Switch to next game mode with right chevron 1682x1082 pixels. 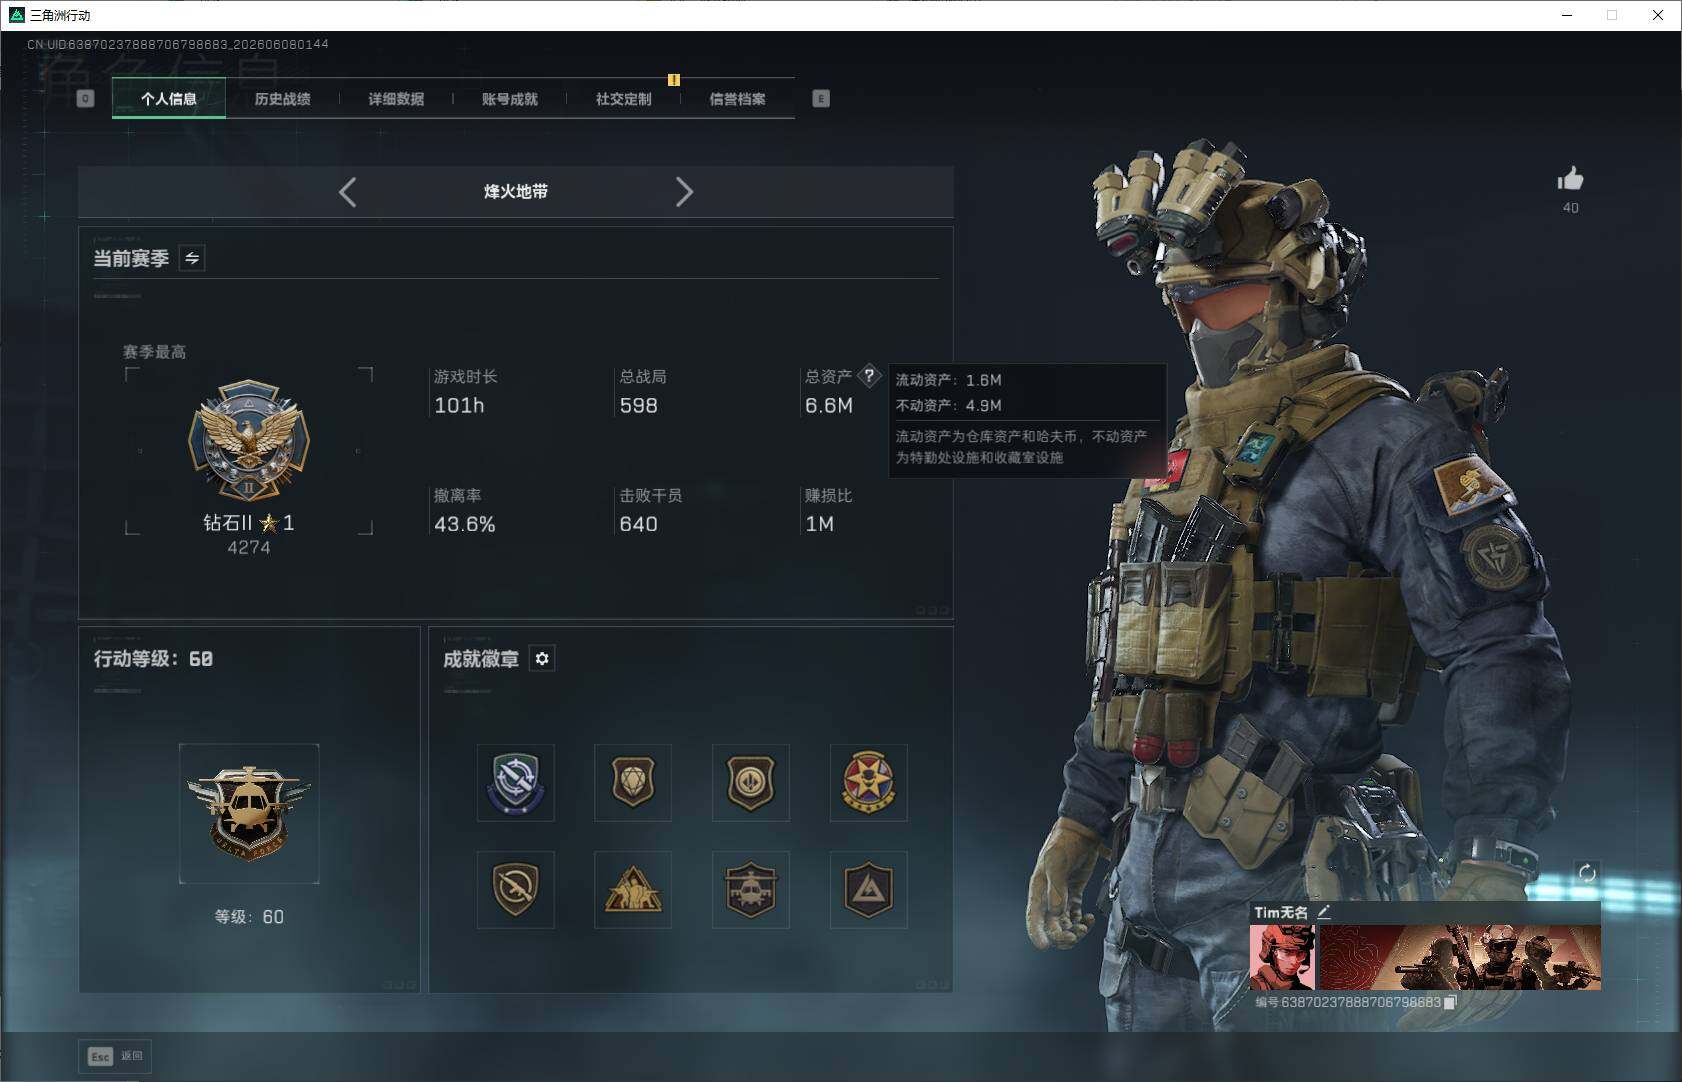coord(684,192)
